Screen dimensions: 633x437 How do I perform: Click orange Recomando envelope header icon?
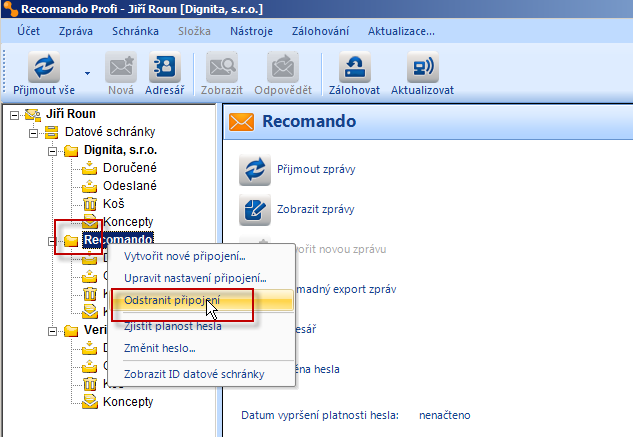point(241,122)
